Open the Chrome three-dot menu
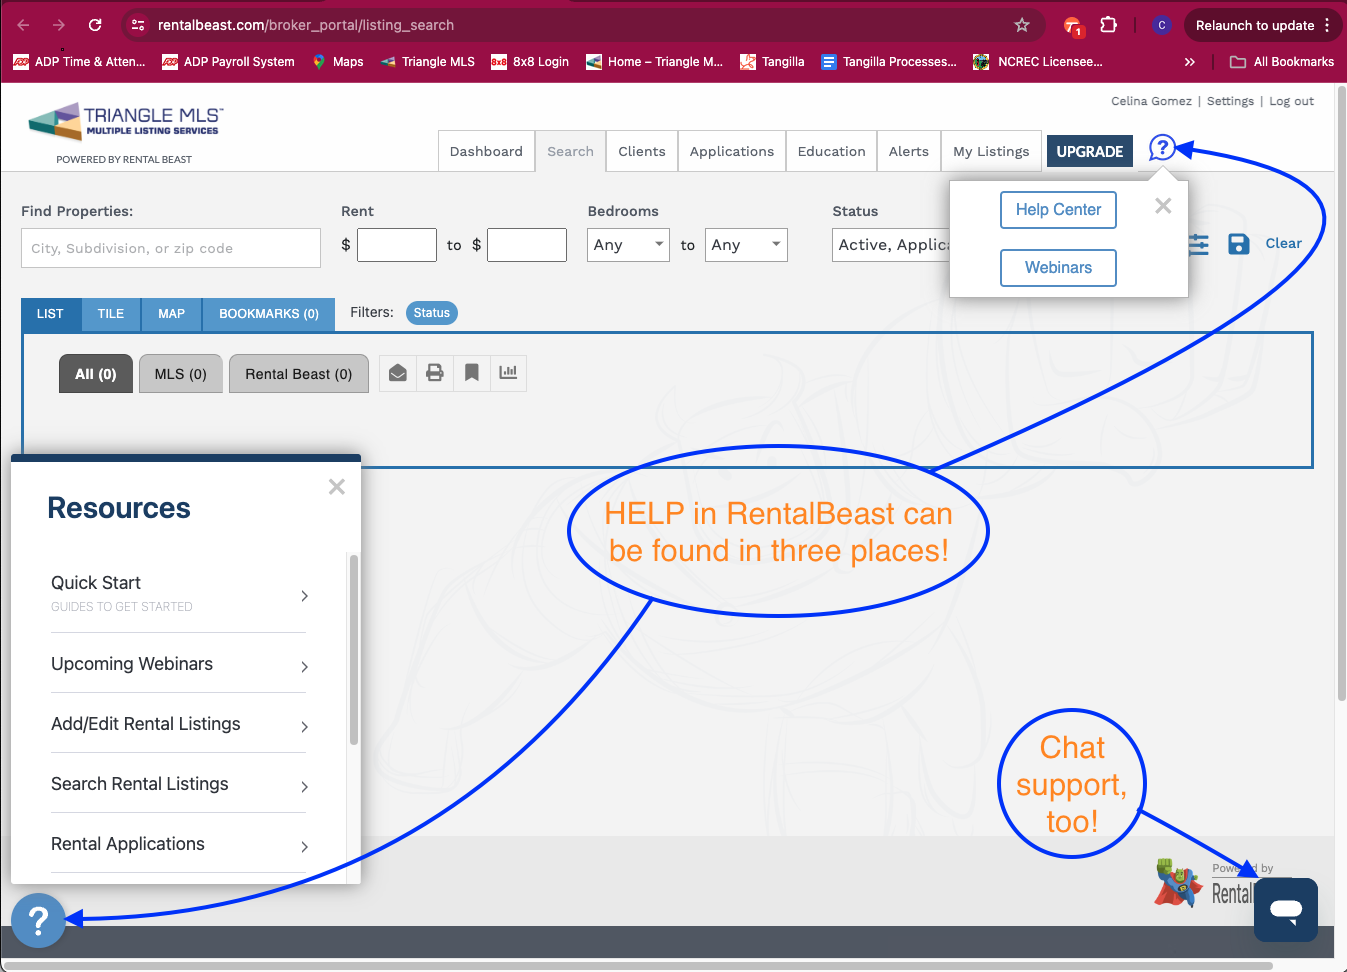This screenshot has height=972, width=1347. click(1327, 25)
